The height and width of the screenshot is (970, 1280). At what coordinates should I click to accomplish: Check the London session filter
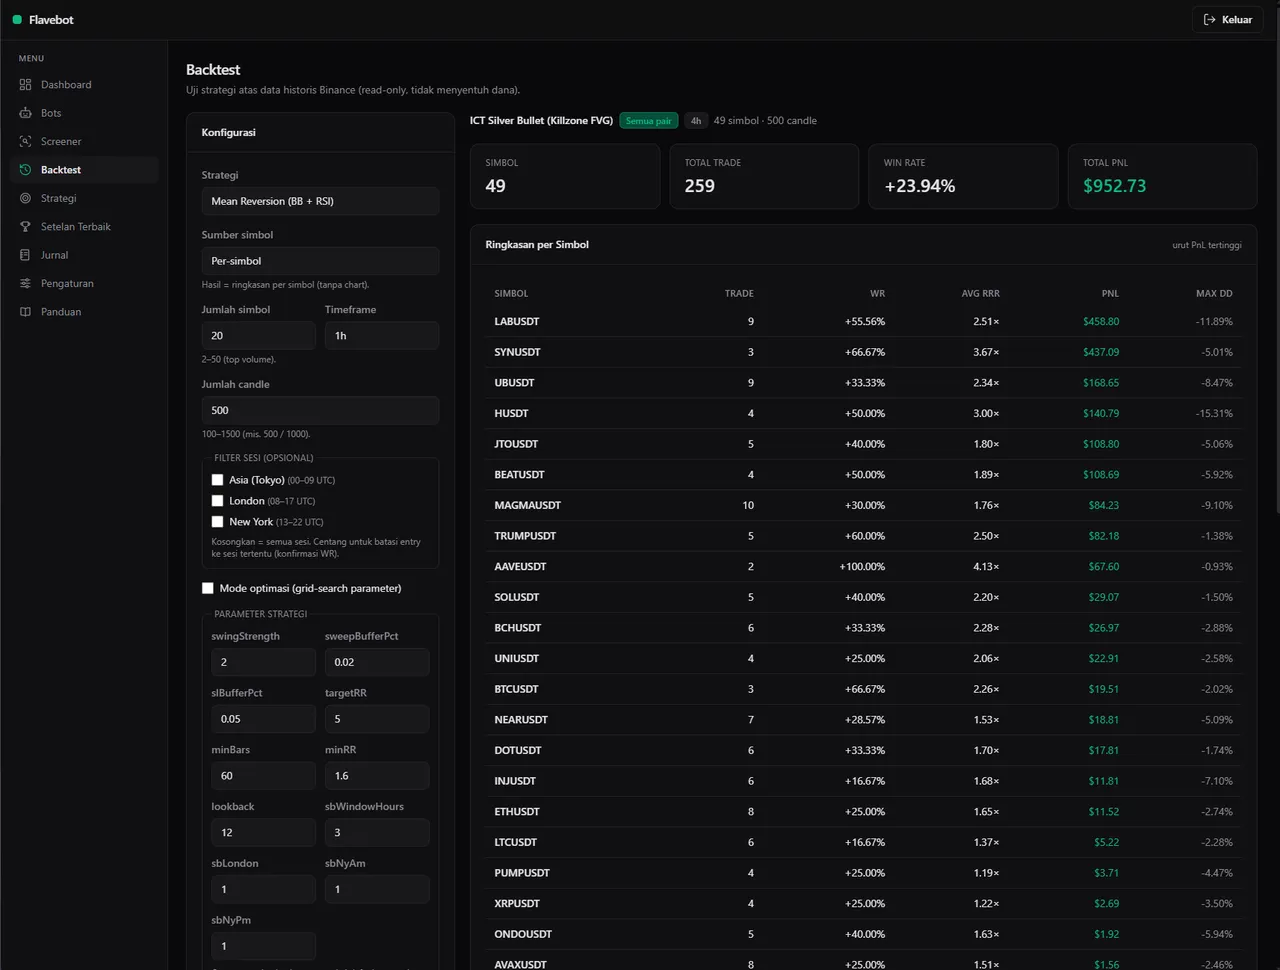217,501
